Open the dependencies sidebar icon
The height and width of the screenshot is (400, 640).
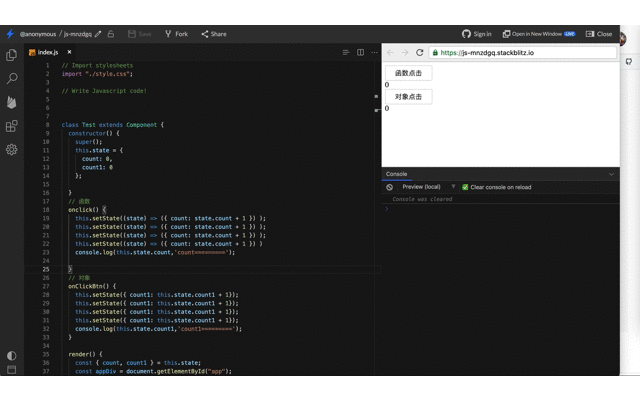[11, 126]
